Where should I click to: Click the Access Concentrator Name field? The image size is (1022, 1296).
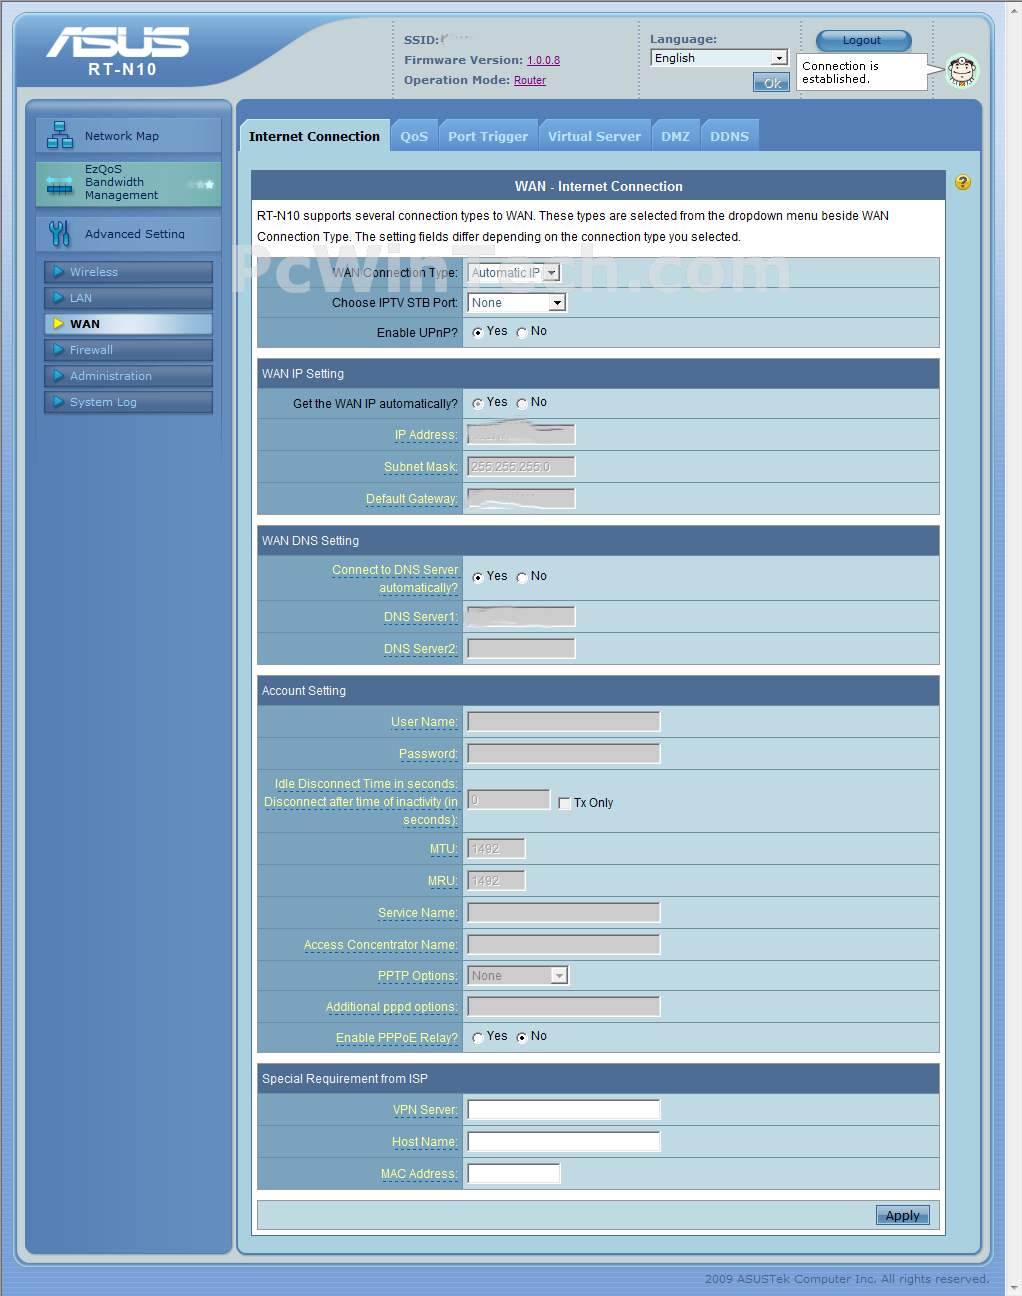pos(564,944)
